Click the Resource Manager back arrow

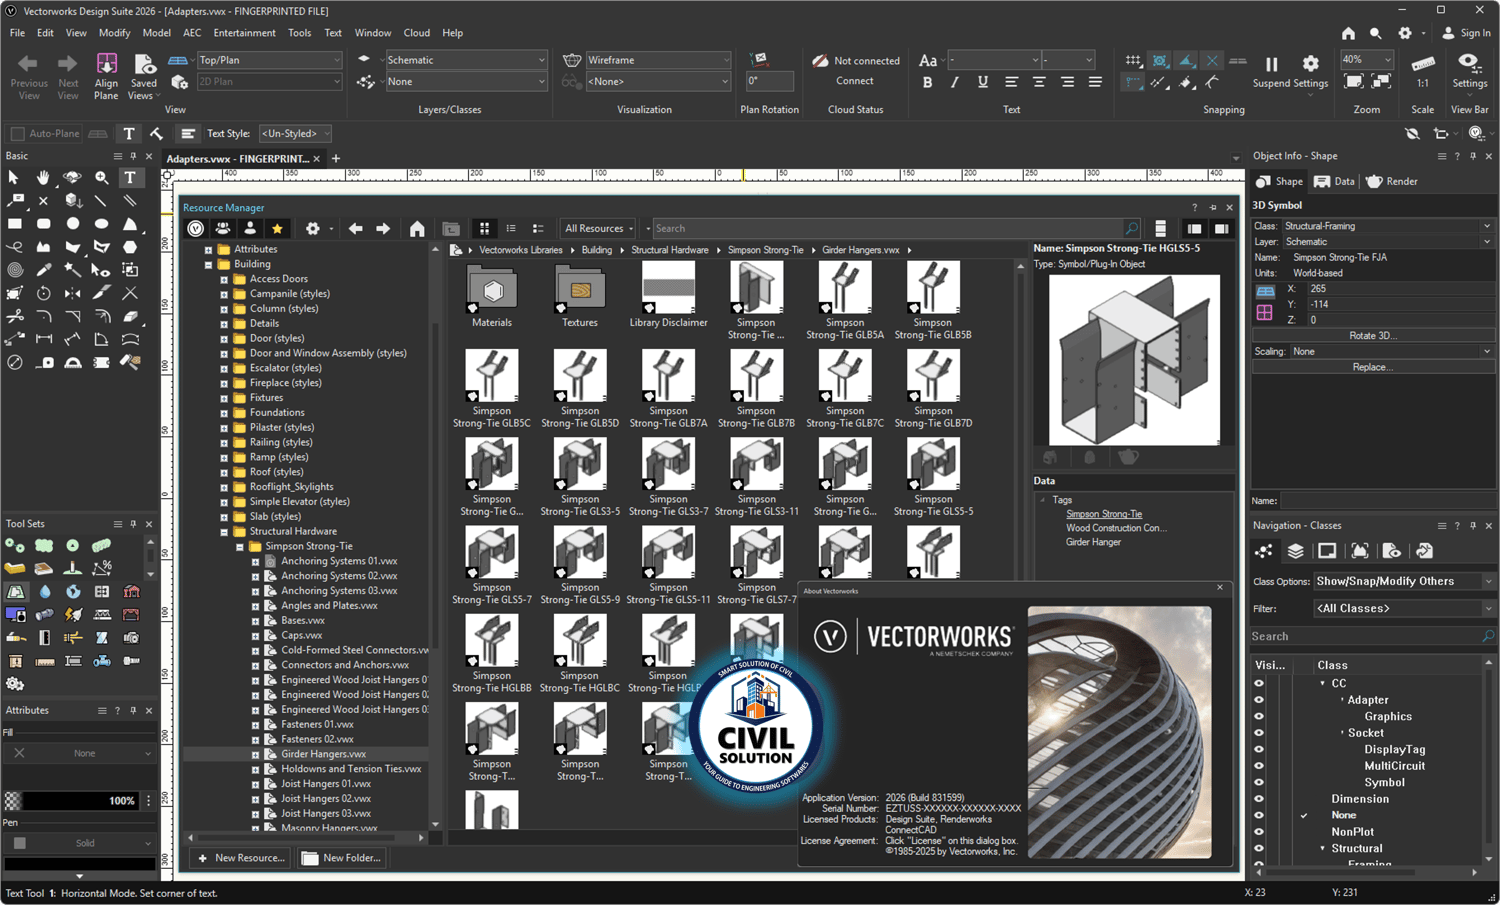[355, 229]
